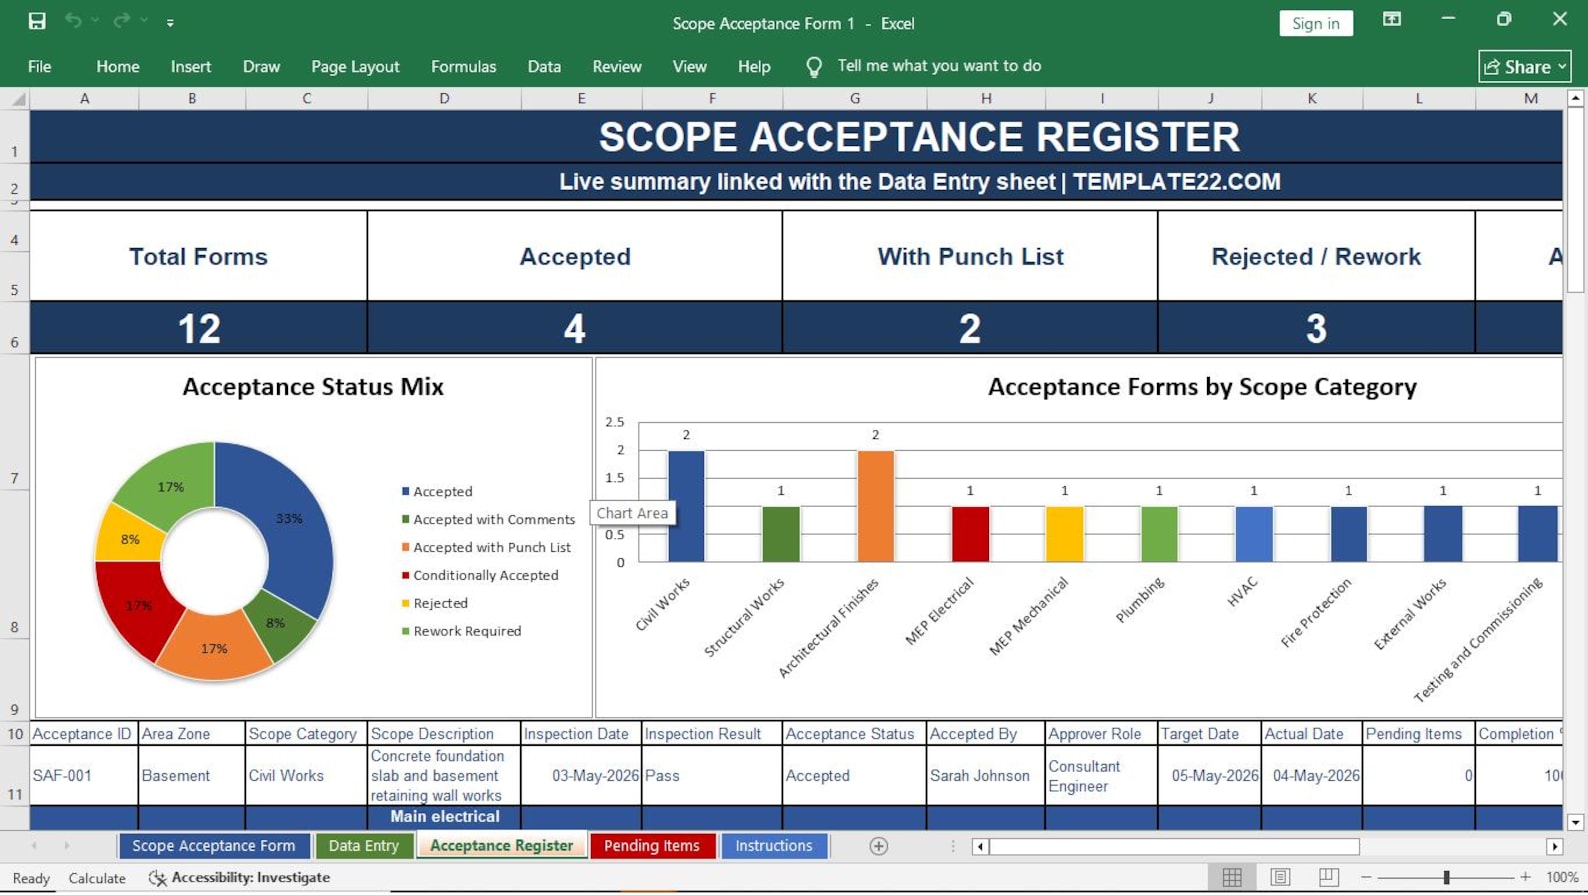Click the Ribbon Display Options icon

[x=1391, y=20]
